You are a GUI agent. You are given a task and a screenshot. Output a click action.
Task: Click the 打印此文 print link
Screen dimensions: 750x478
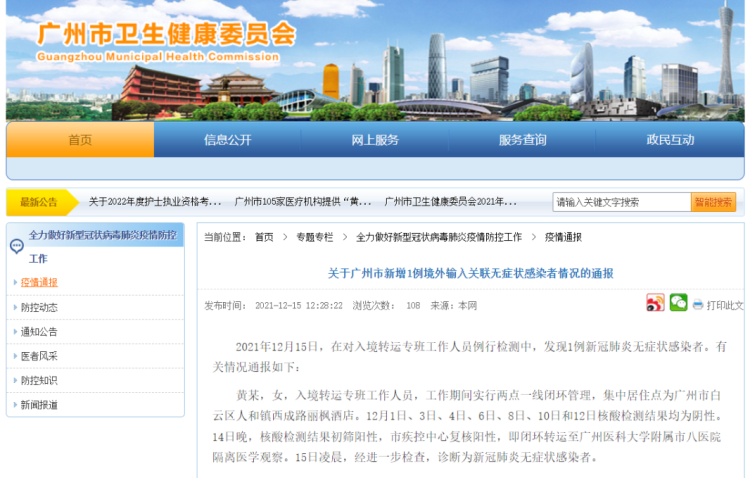coord(725,305)
